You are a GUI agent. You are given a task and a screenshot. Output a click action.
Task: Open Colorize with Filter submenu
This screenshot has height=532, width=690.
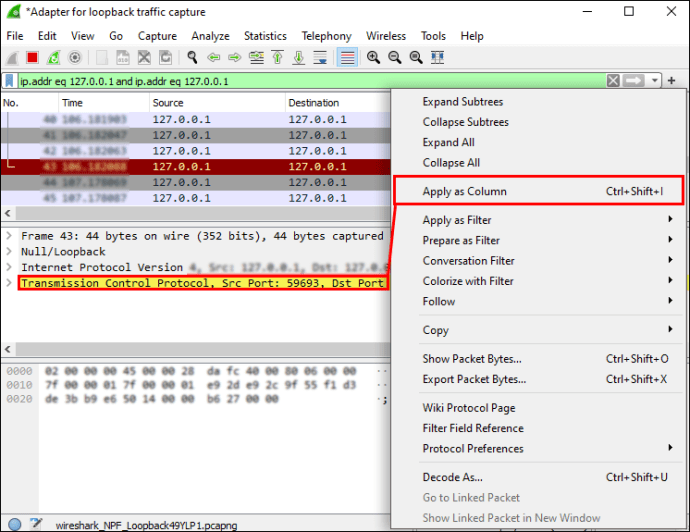[539, 281]
